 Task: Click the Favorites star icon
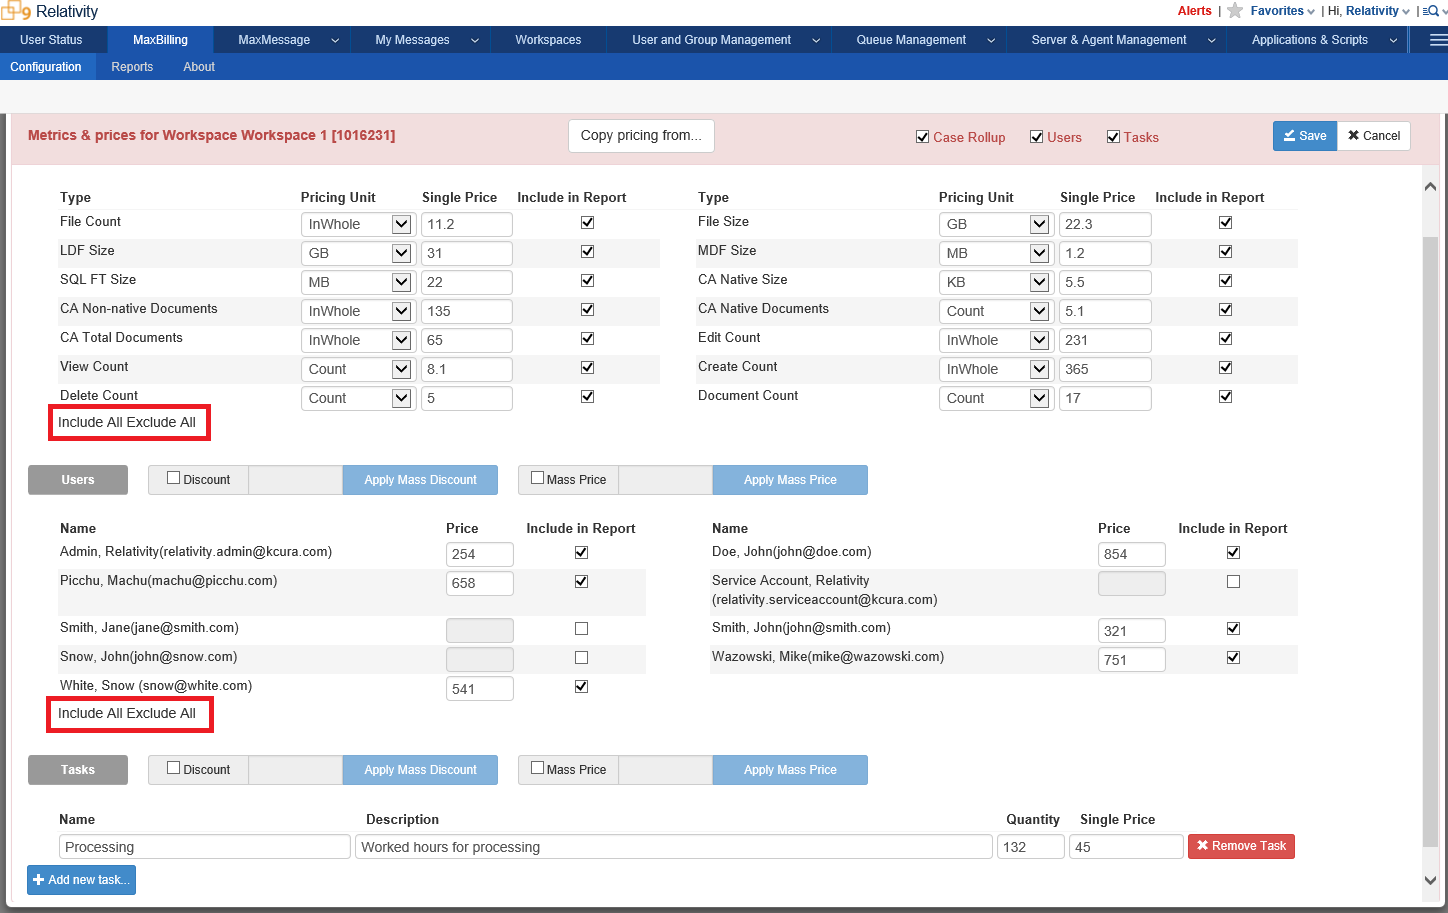click(x=1235, y=11)
